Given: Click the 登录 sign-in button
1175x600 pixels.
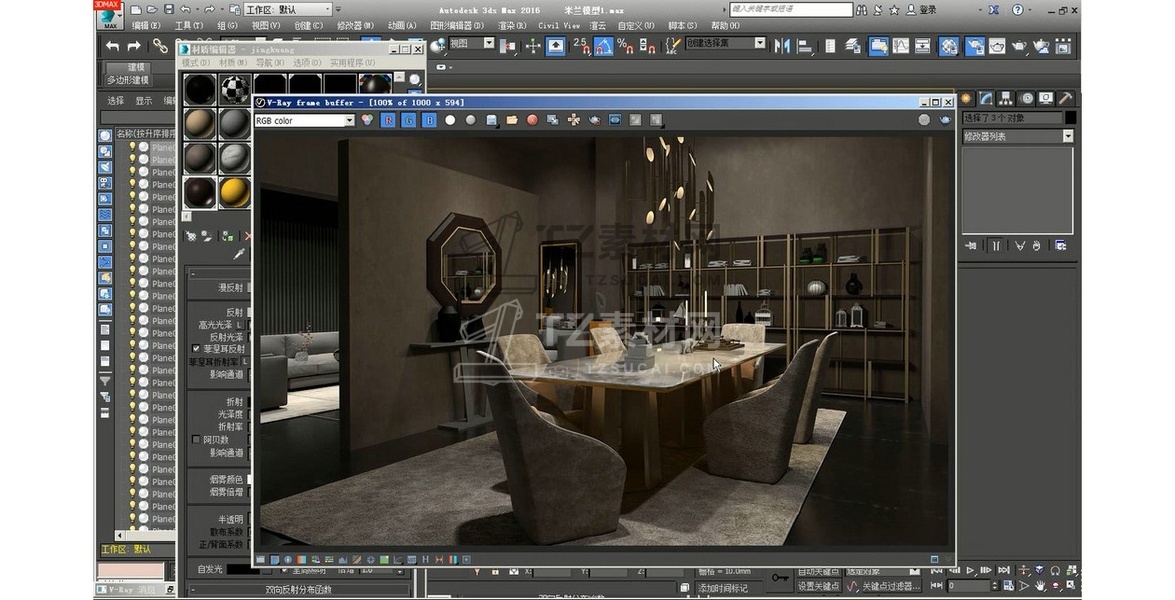Looking at the screenshot, I should coord(928,9).
